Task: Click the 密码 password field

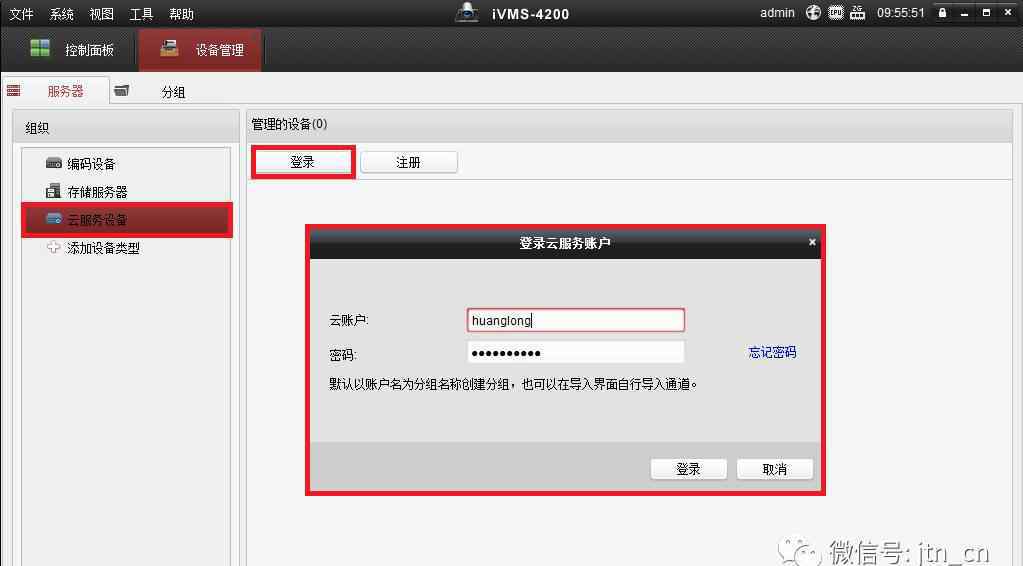Action: tap(575, 353)
